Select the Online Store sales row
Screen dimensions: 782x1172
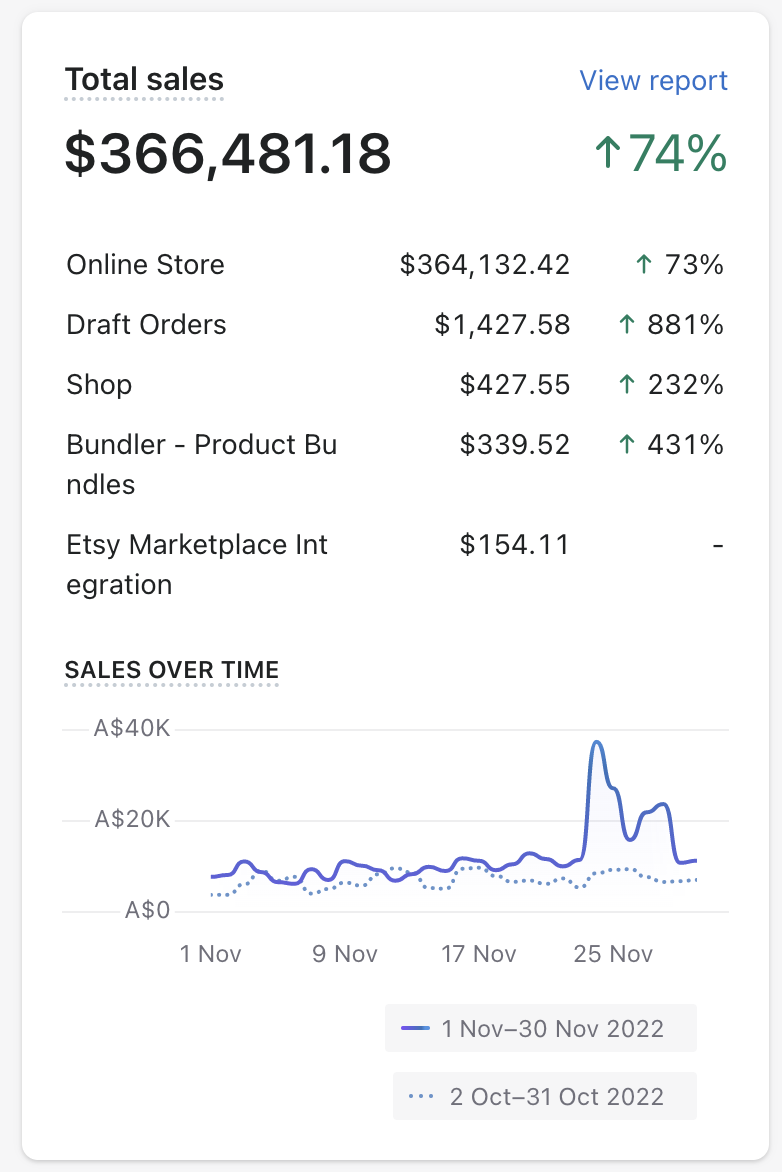tap(145, 265)
